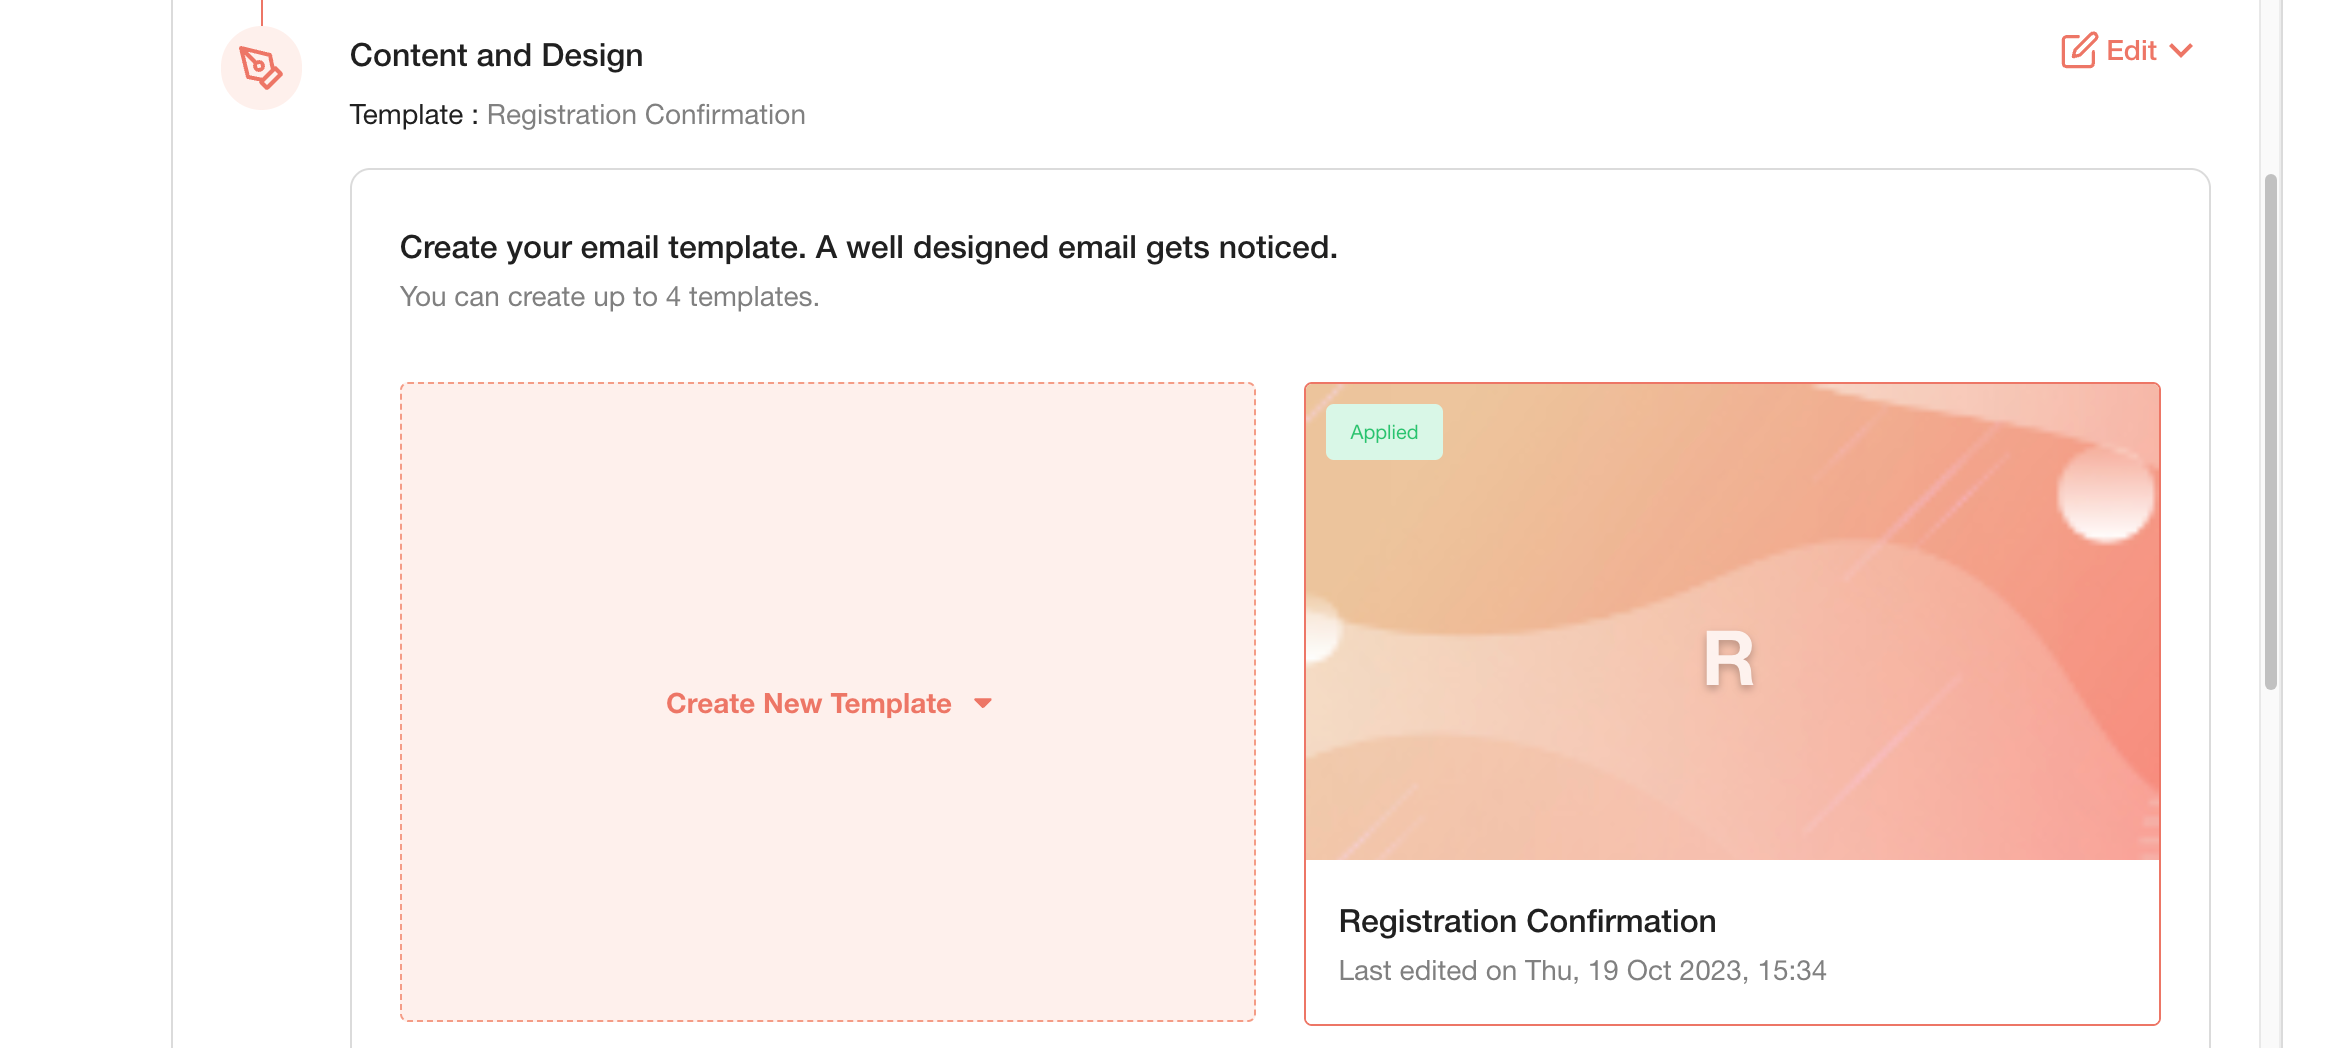
Task: Click the green Applied badge
Action: (x=1384, y=432)
